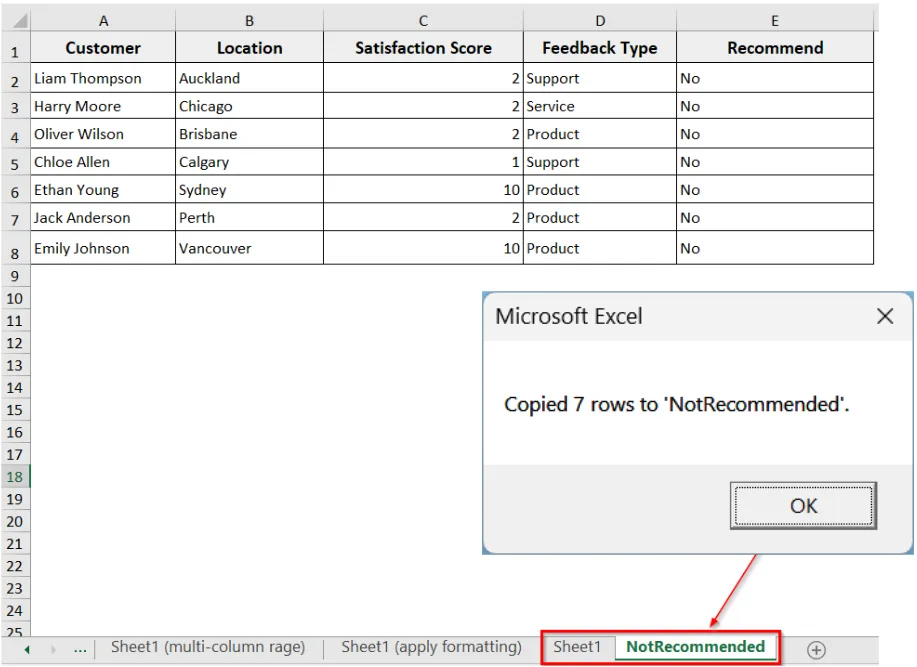This screenshot has height=667, width=917.
Task: Select the Emily Johnson cell
Action: pos(103,248)
